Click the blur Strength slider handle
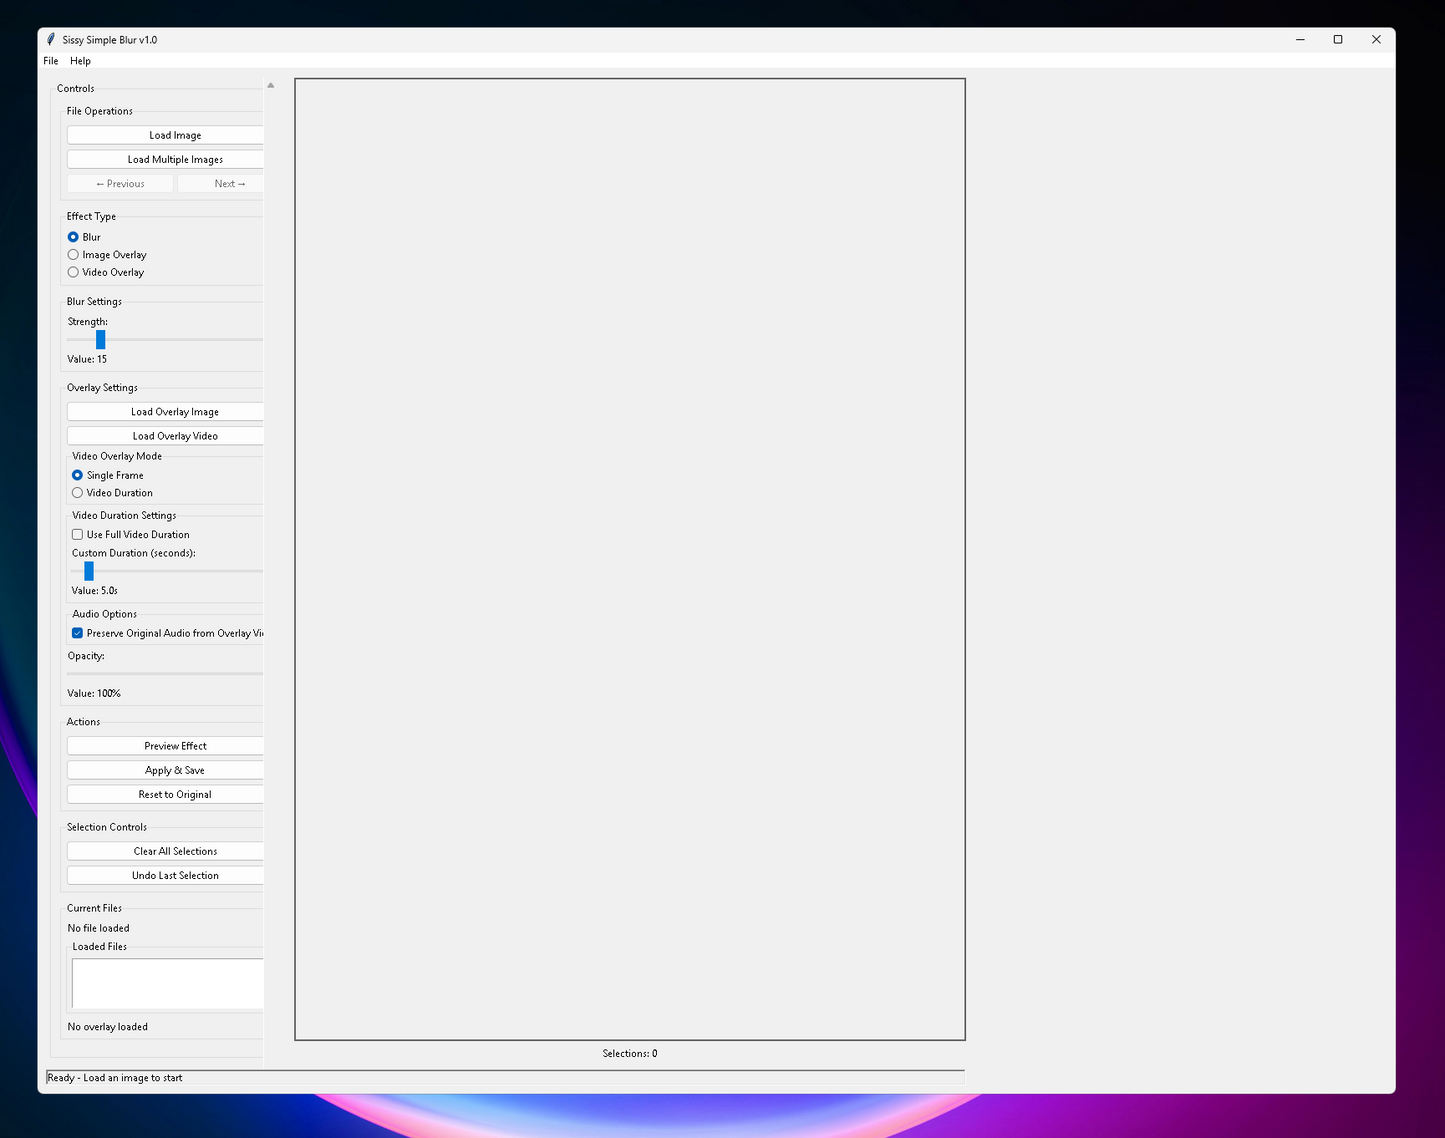 [x=100, y=340]
